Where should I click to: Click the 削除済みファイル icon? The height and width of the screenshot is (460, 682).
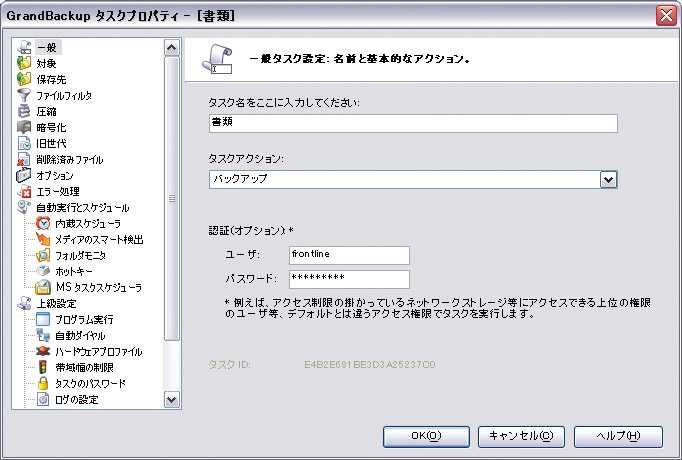[x=24, y=160]
